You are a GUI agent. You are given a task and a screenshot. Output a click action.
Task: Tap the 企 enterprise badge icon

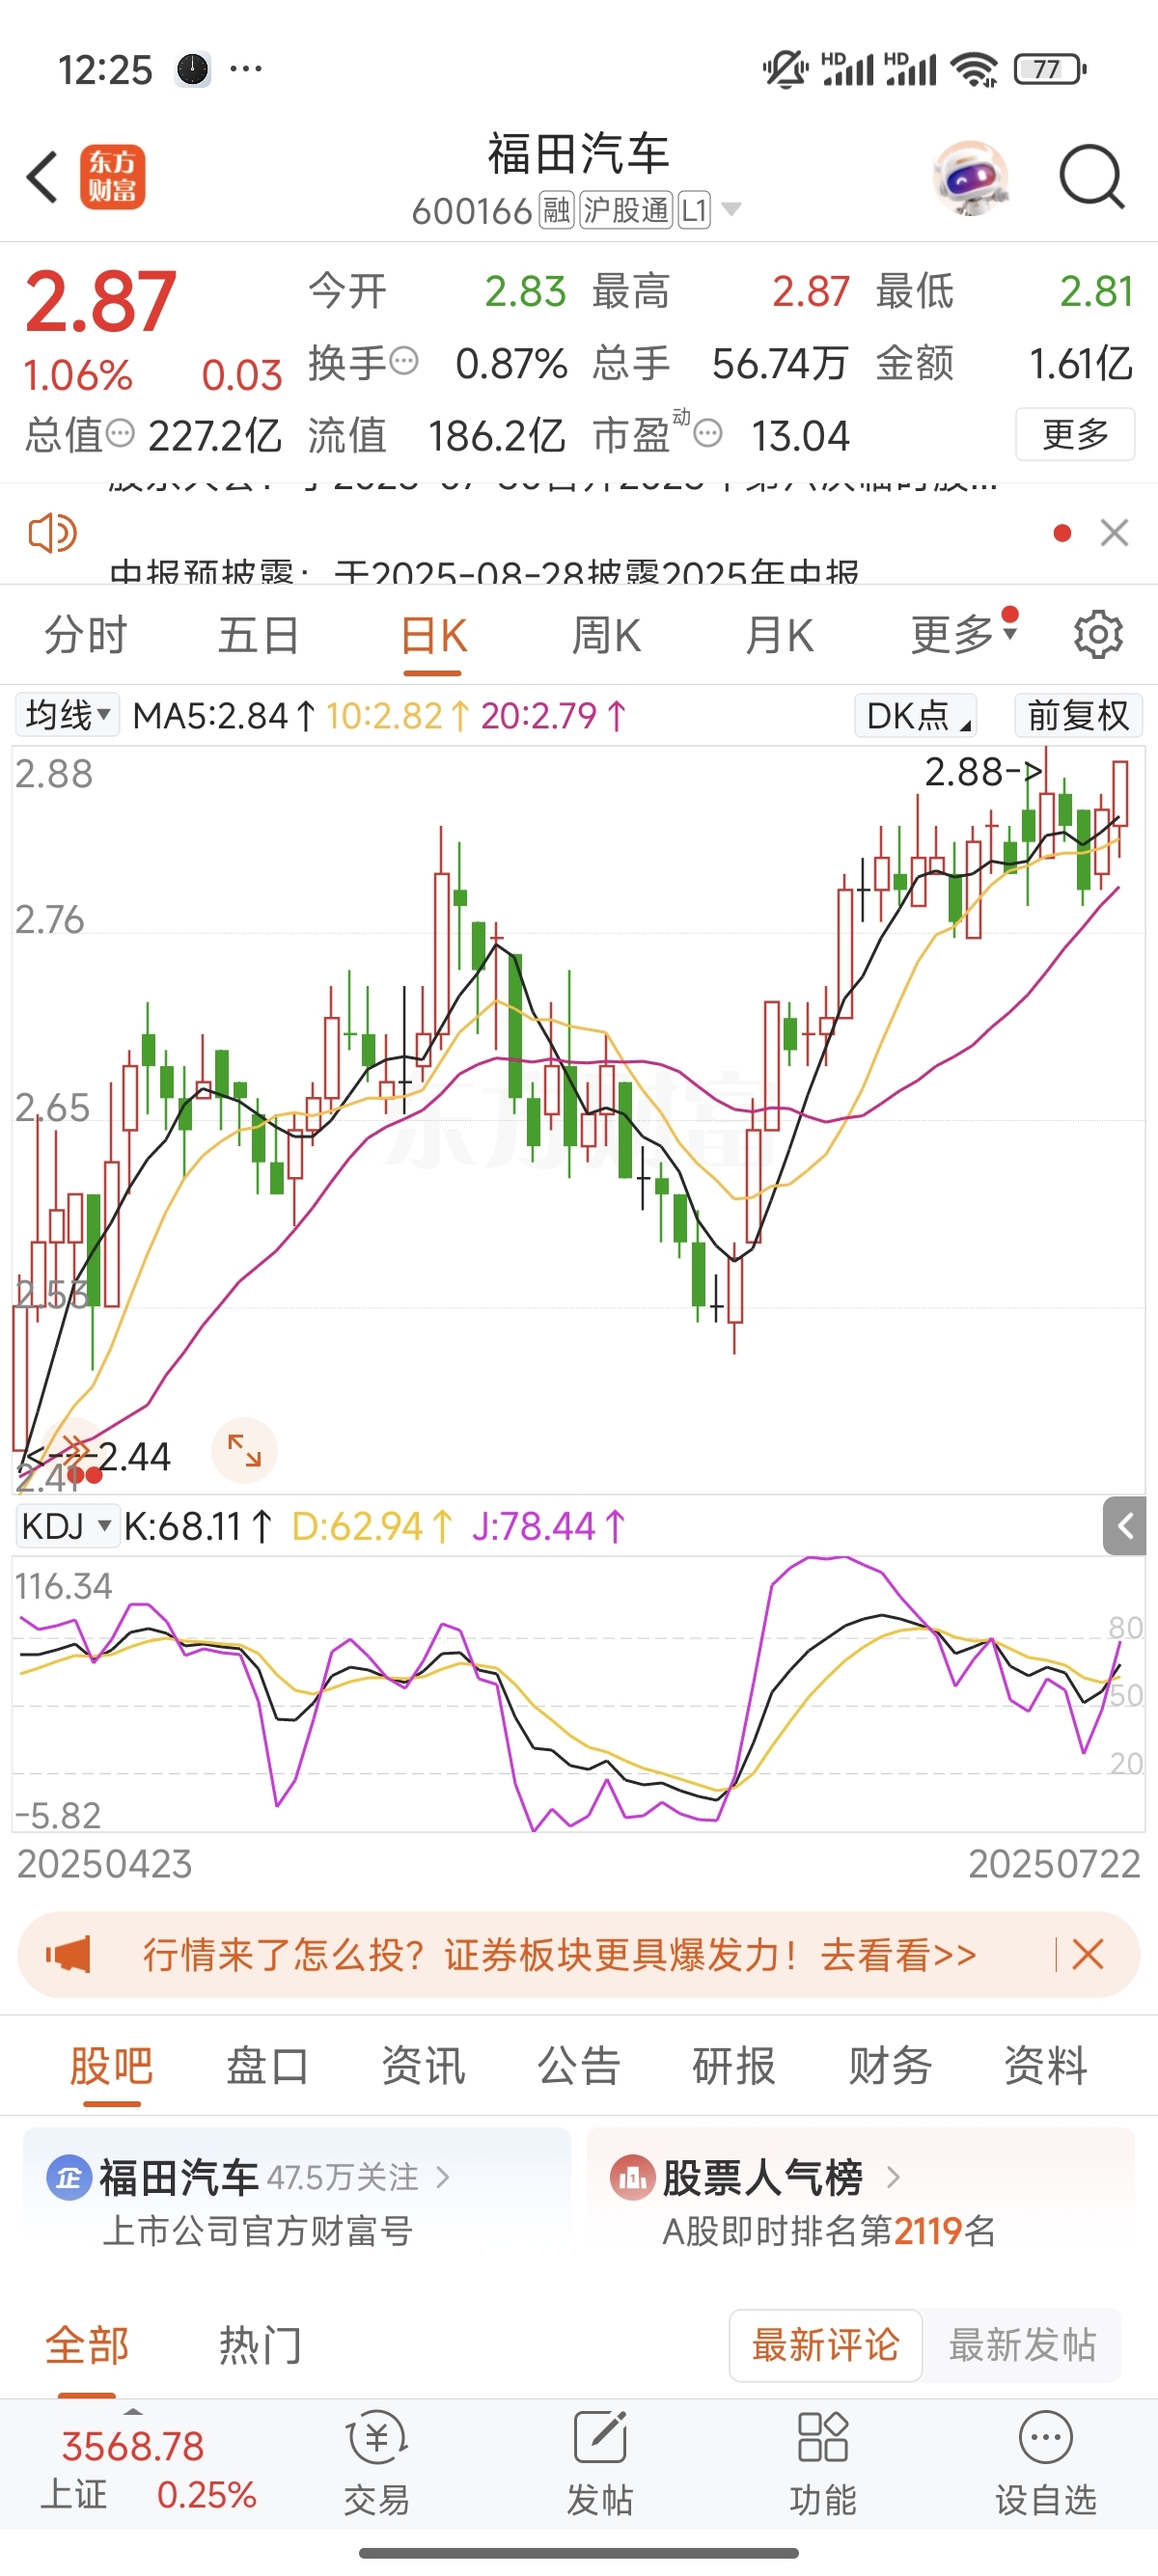click(68, 2177)
